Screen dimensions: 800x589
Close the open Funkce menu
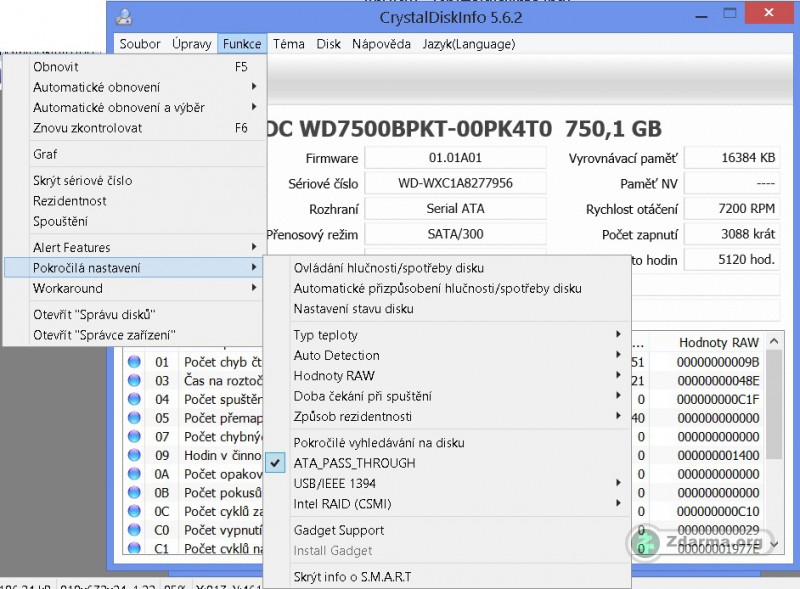tap(242, 44)
